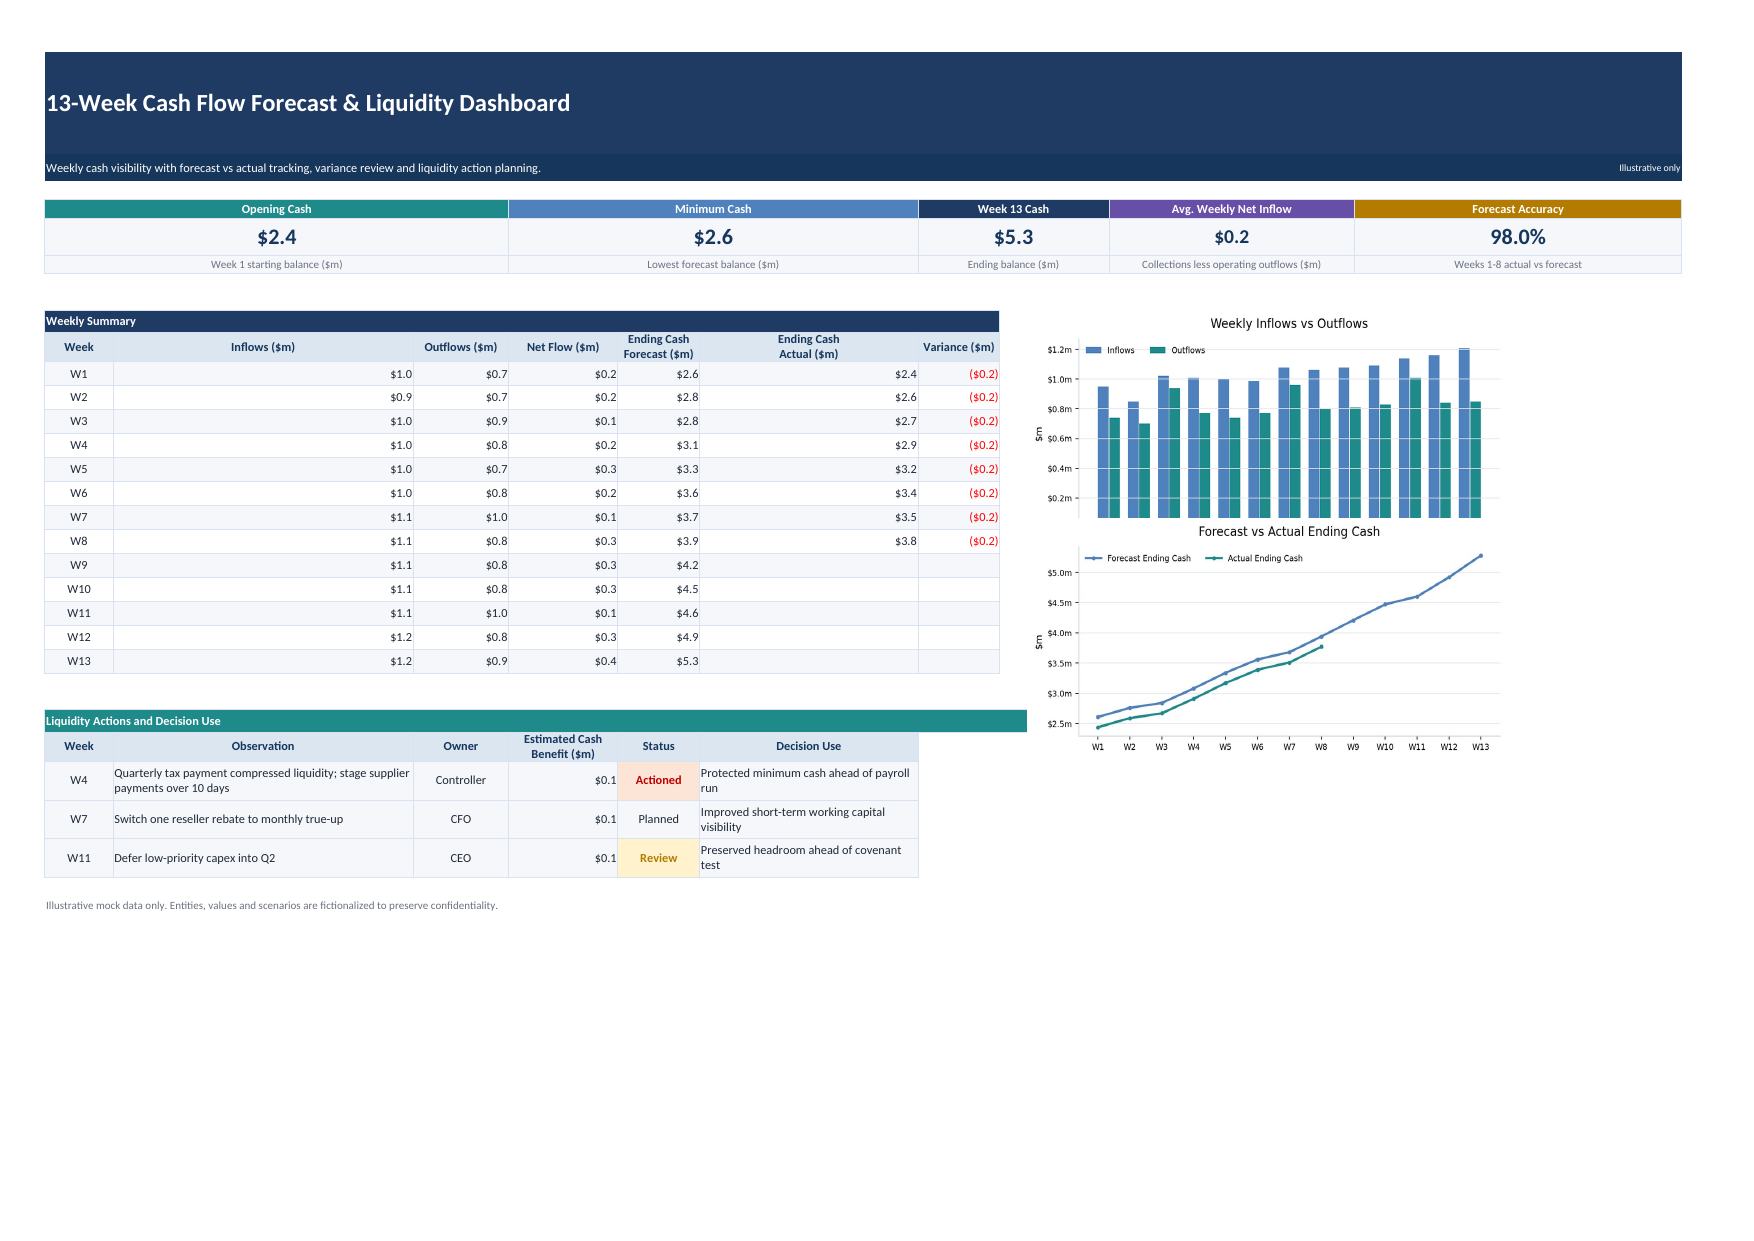Select the 'Weekly Inflows vs Outflows' chart title
This screenshot has height=1241, width=1754.
click(1289, 324)
